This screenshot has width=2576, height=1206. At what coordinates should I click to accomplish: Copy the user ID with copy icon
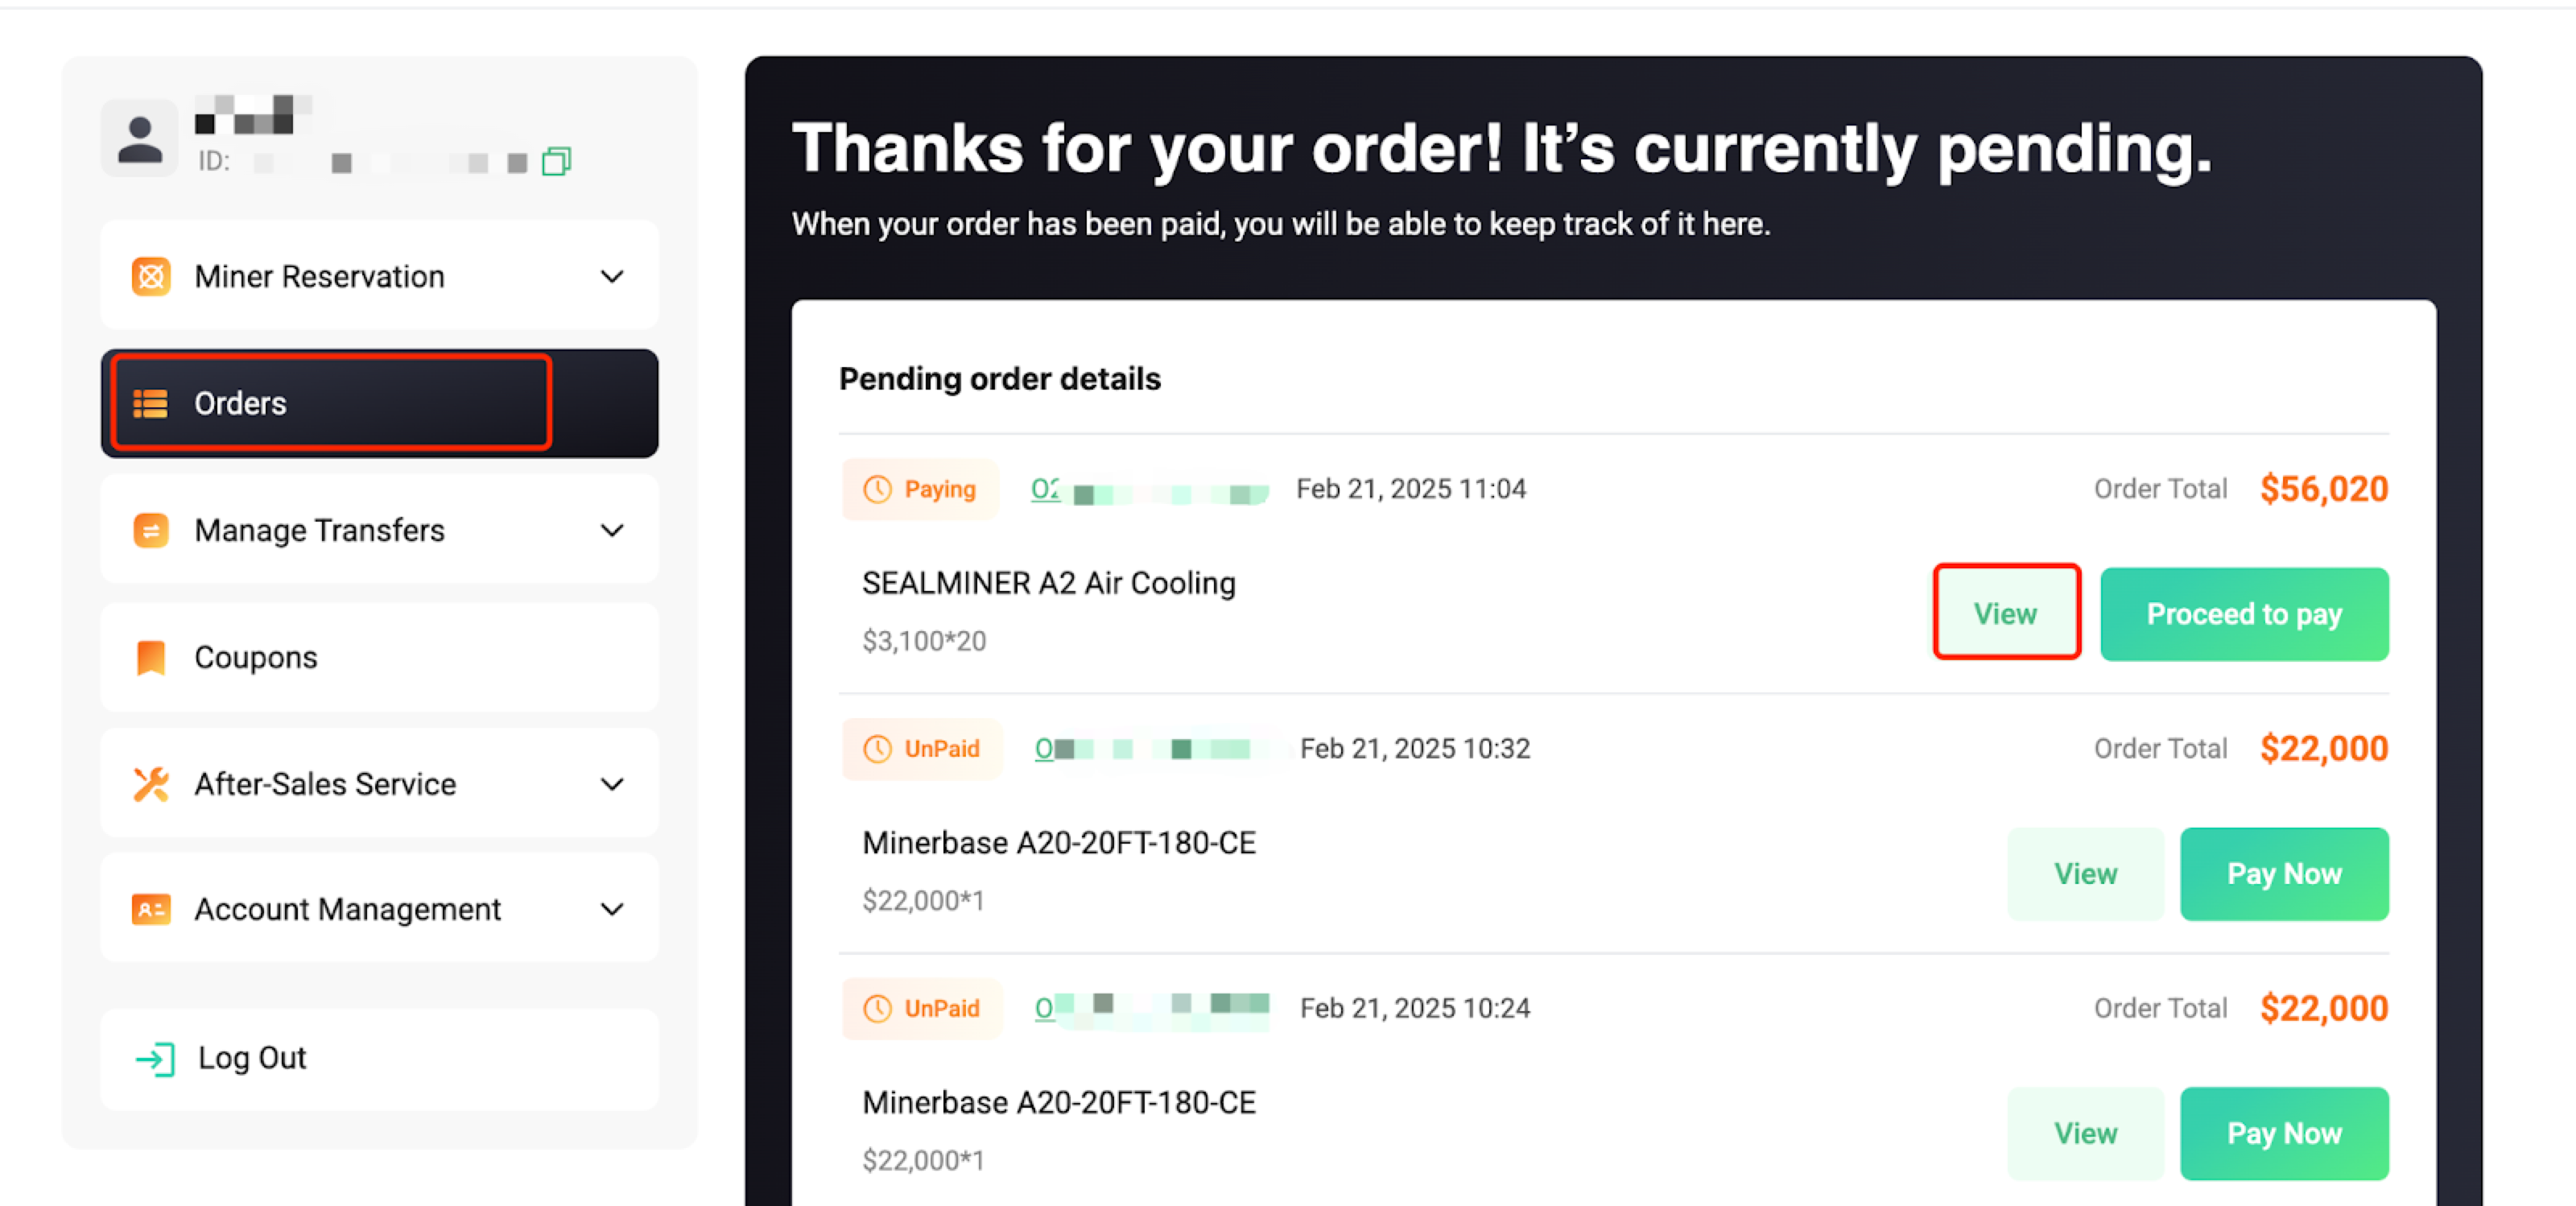pos(556,161)
